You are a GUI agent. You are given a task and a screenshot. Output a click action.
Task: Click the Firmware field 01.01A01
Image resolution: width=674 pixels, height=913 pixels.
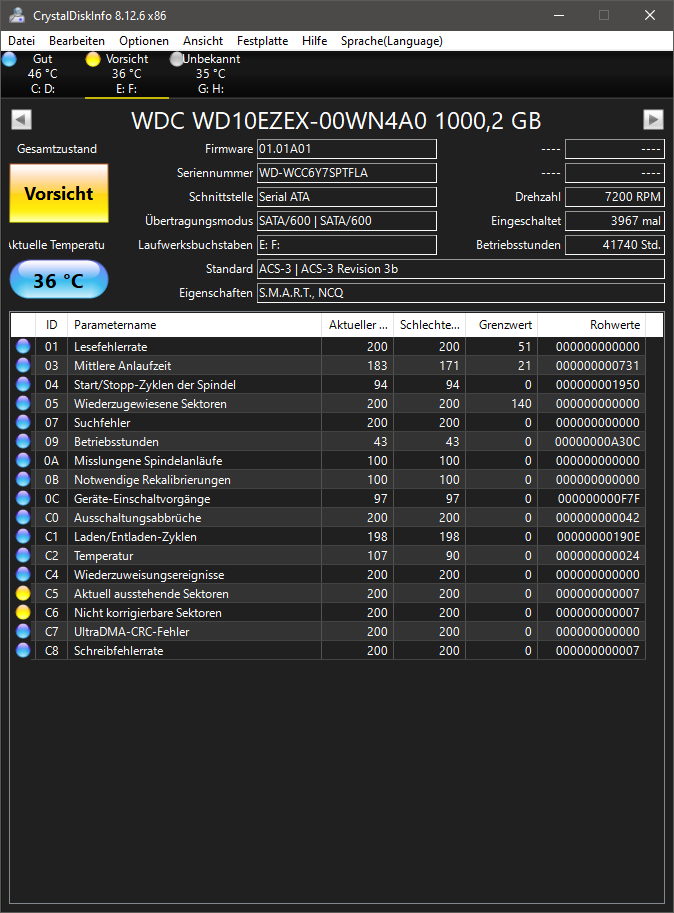pyautogui.click(x=347, y=149)
